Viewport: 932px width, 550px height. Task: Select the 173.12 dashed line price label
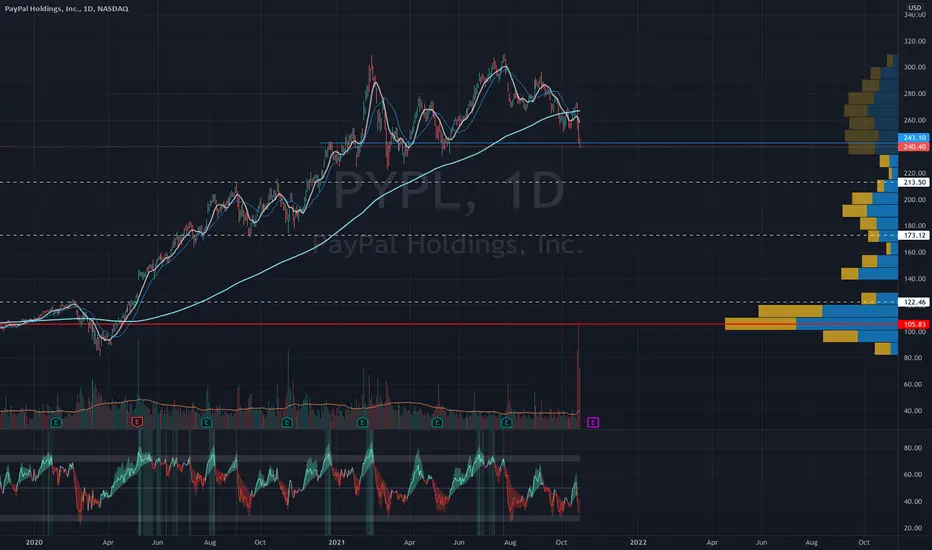coord(914,235)
